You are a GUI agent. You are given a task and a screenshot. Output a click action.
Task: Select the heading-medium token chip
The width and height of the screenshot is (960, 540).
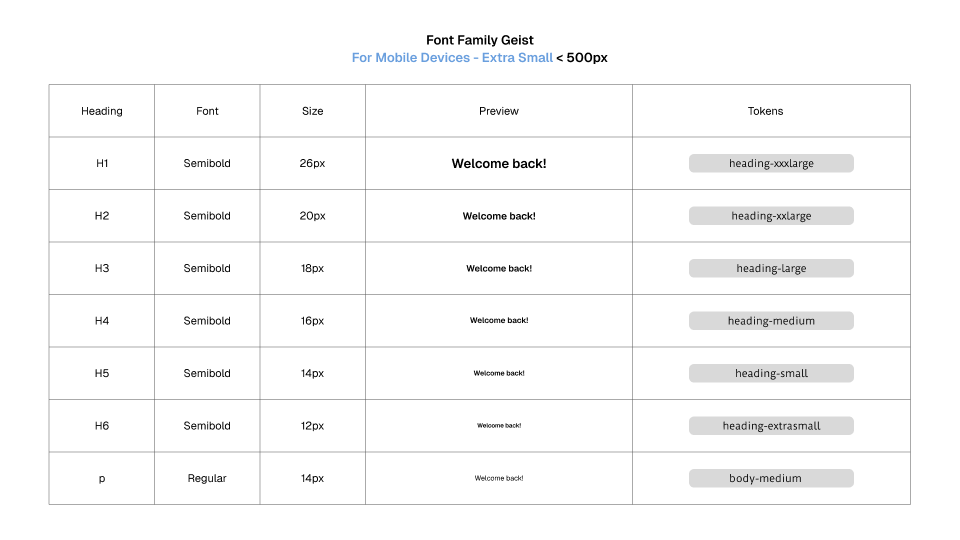(771, 321)
